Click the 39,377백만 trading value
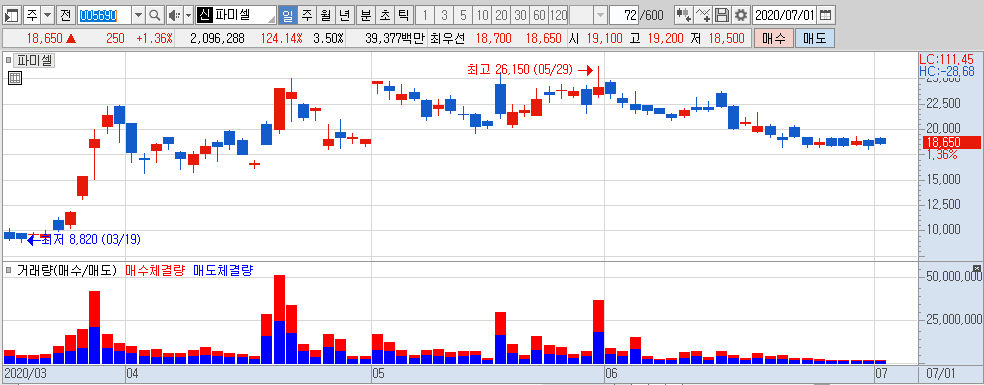984x385 pixels. click(x=394, y=38)
